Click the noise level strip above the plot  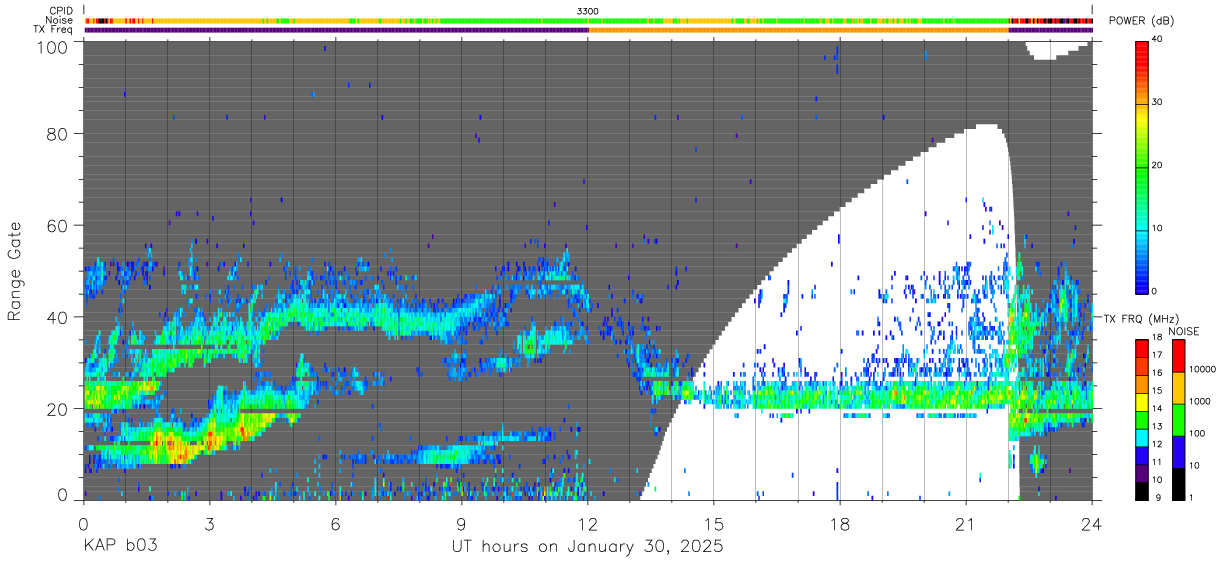pos(588,20)
